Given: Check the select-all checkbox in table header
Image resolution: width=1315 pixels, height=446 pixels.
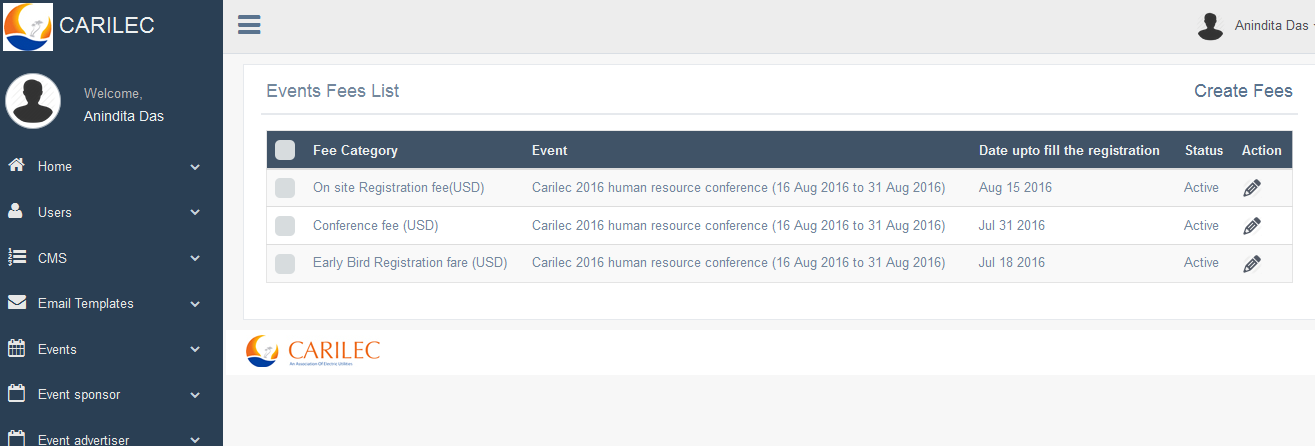Looking at the screenshot, I should [x=285, y=150].
